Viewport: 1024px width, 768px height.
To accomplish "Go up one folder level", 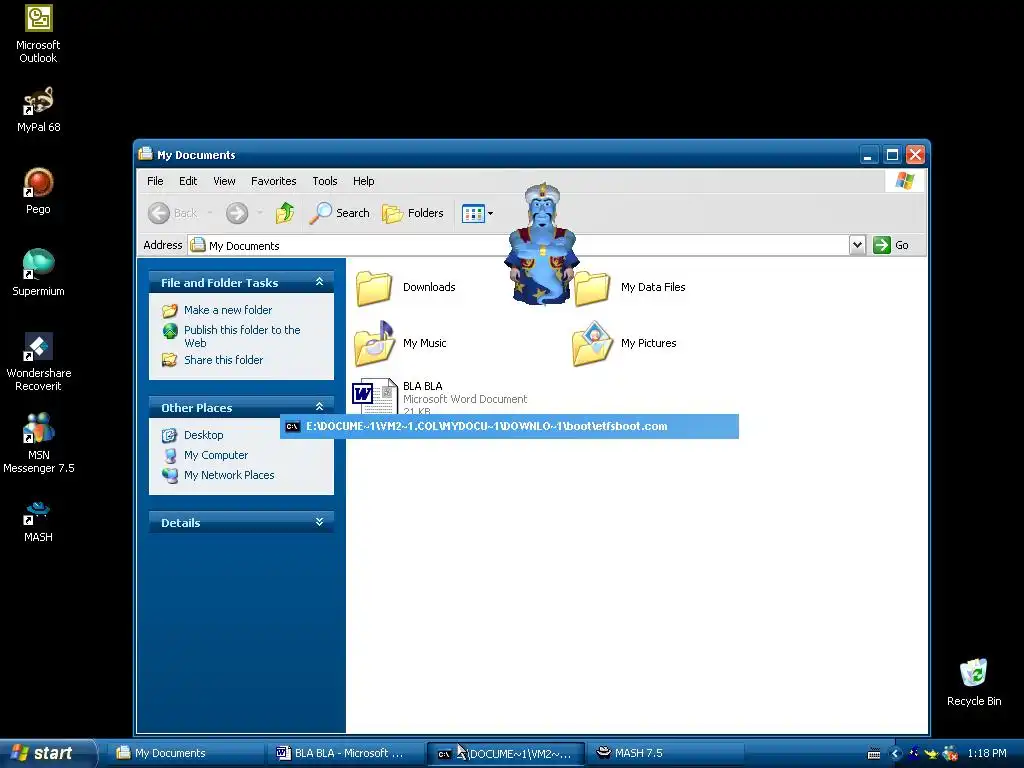I will [x=285, y=213].
